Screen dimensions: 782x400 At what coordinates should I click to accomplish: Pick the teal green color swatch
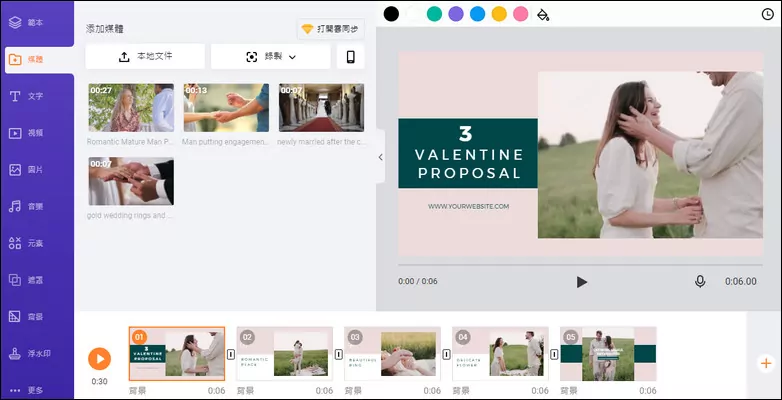pyautogui.click(x=434, y=14)
